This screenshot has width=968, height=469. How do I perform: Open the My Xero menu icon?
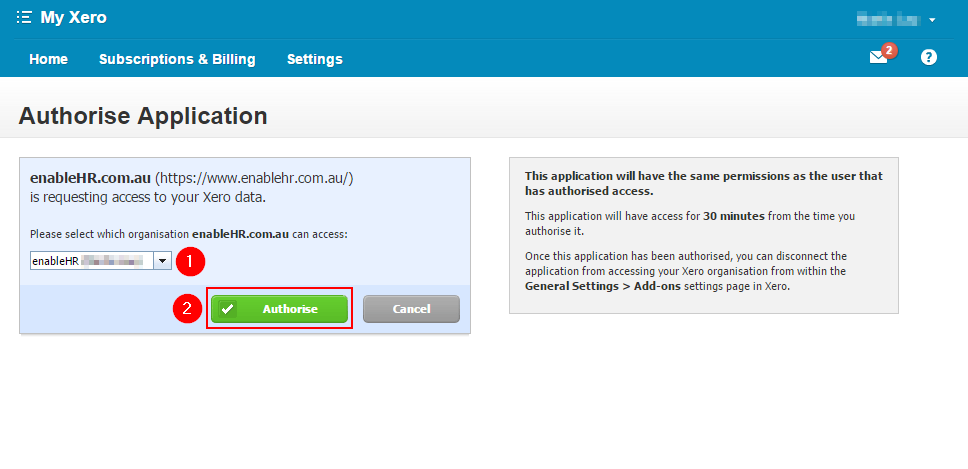(23, 17)
